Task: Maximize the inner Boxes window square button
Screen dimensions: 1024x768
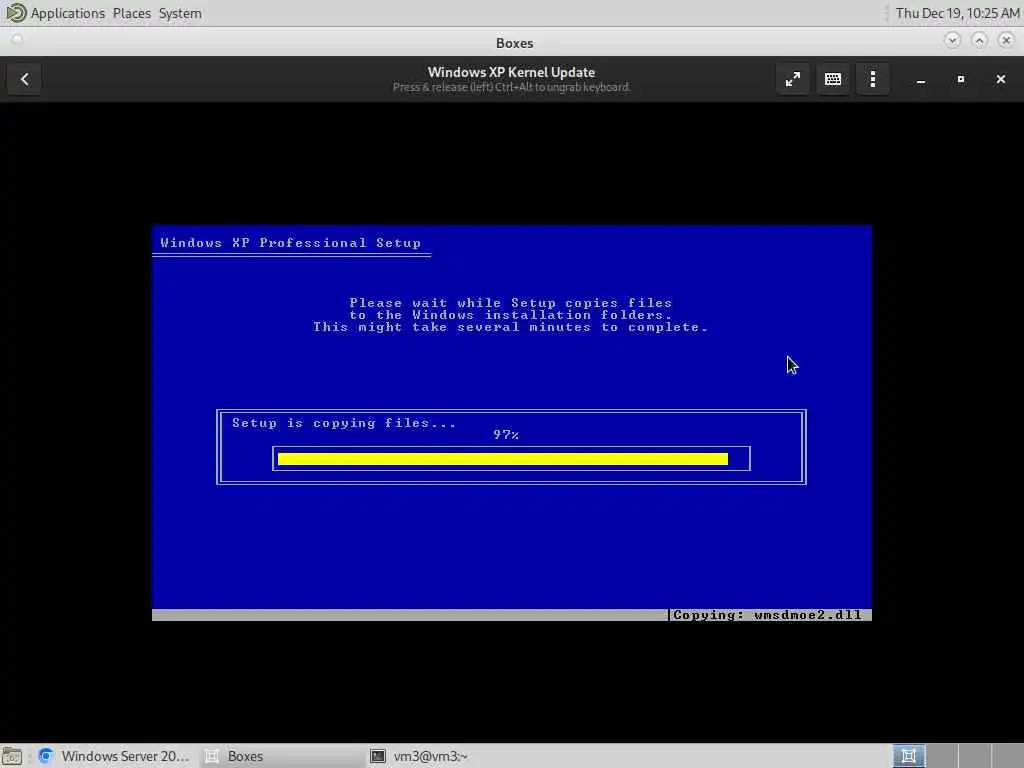Action: point(961,79)
